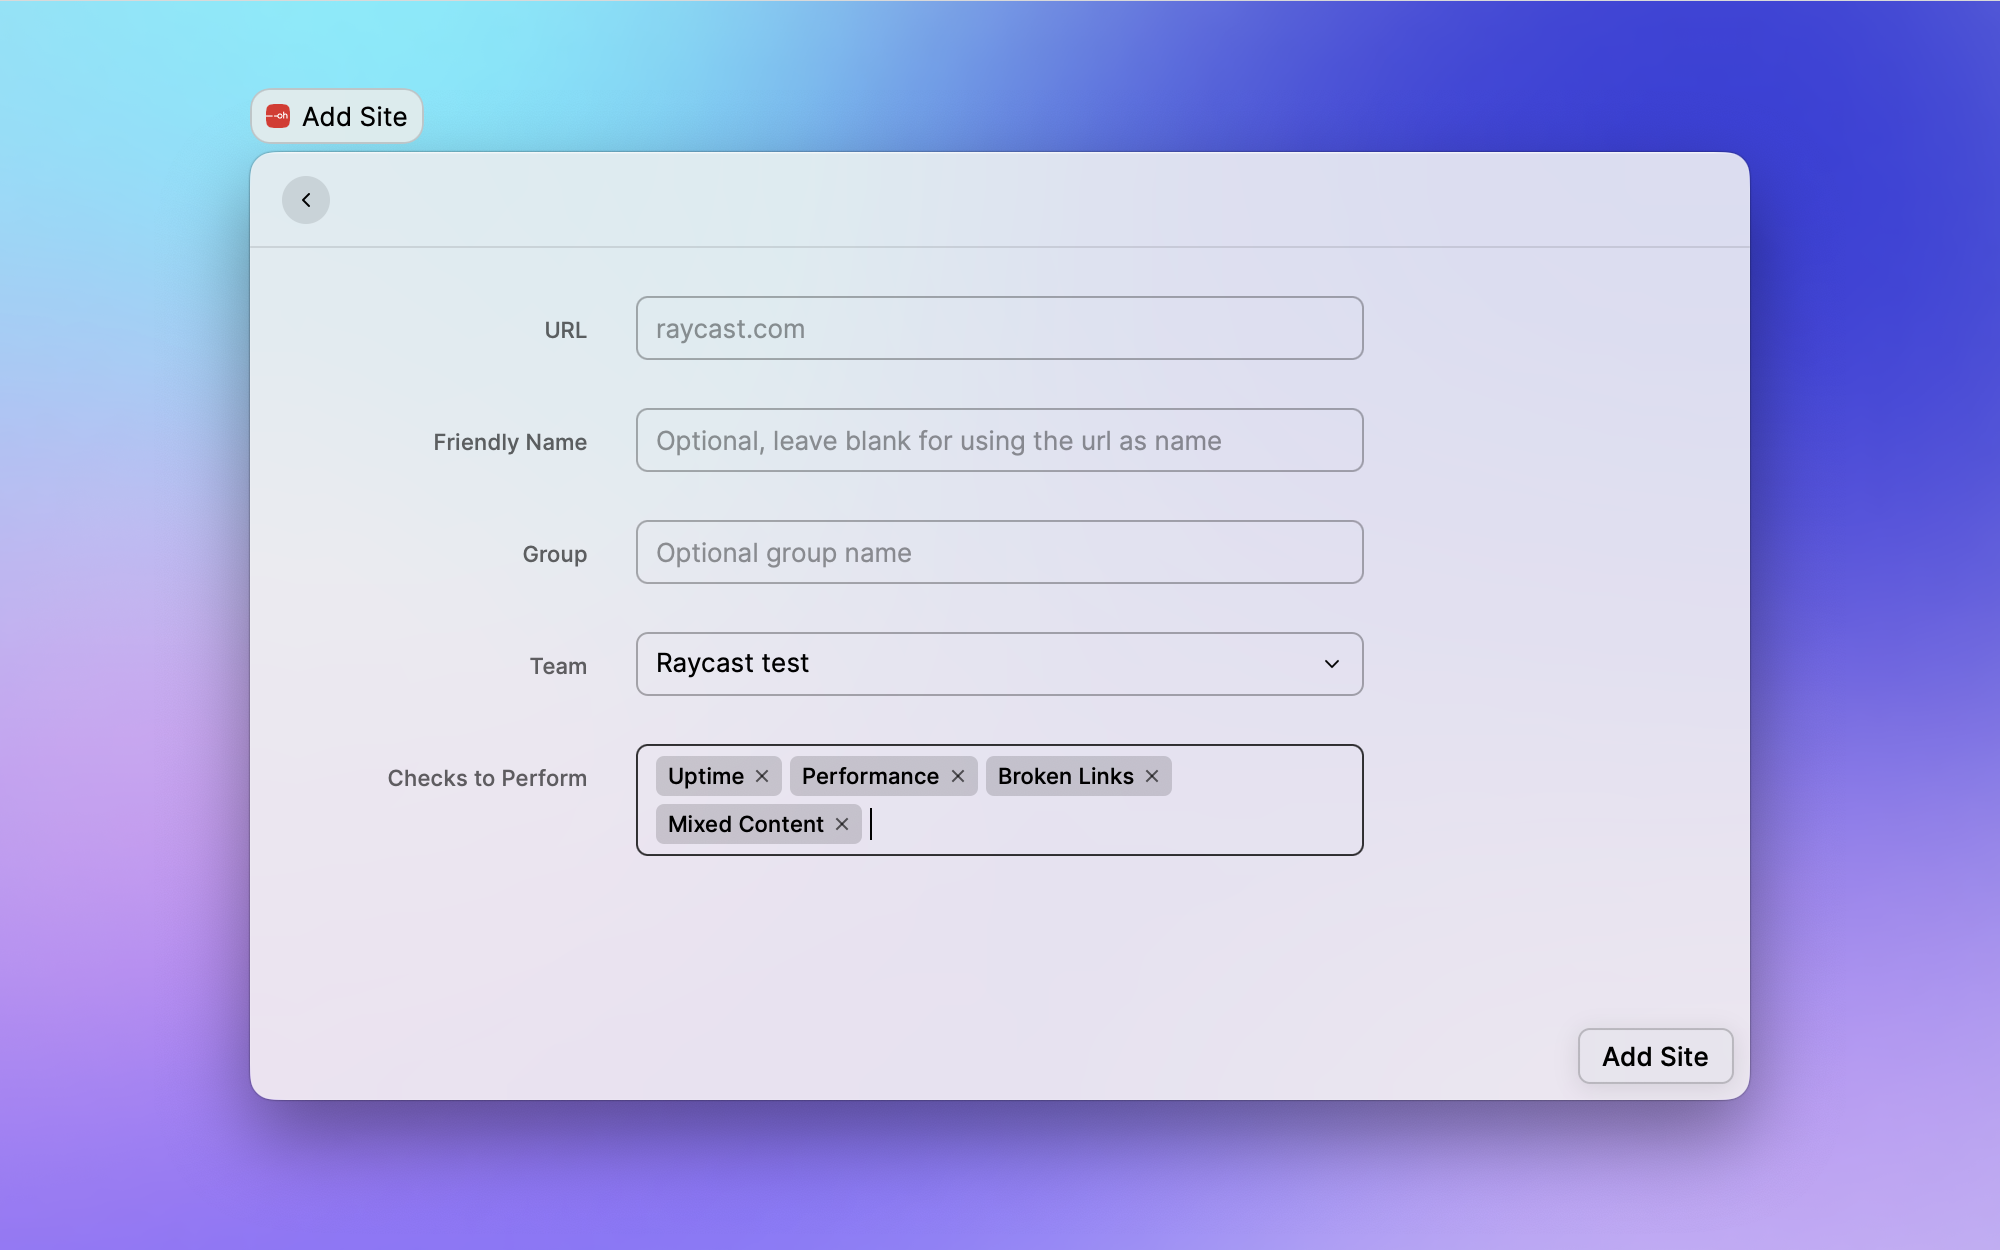Remove the Performance check via its X

[958, 776]
